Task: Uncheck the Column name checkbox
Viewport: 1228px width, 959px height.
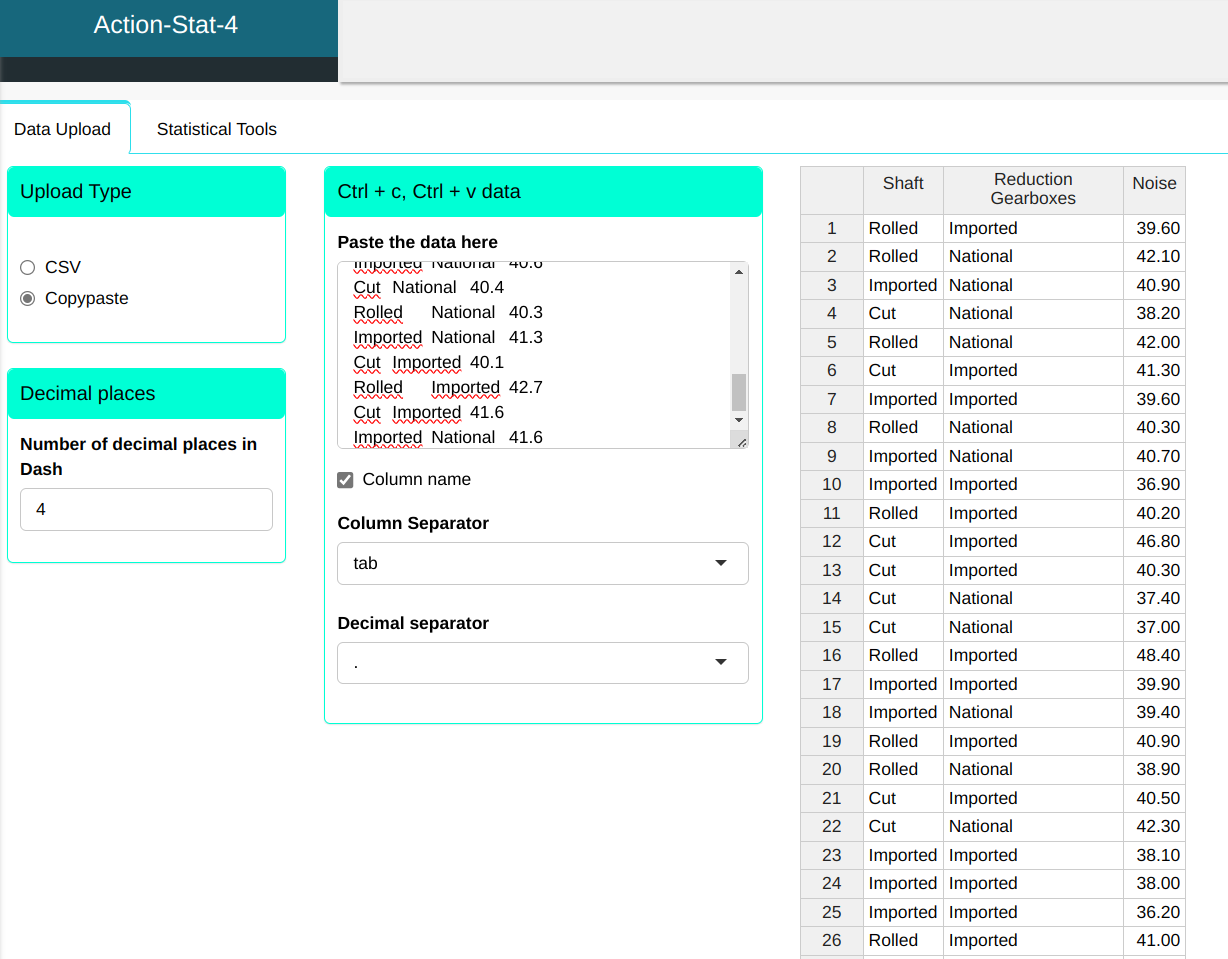Action: [346, 480]
